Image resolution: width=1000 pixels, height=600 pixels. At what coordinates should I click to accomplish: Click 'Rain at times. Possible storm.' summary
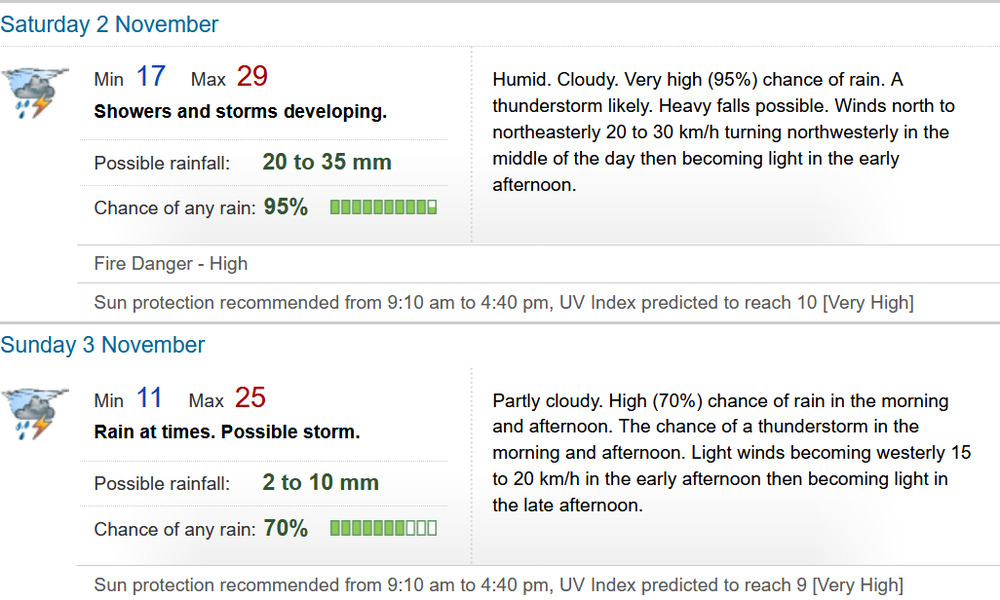227,432
